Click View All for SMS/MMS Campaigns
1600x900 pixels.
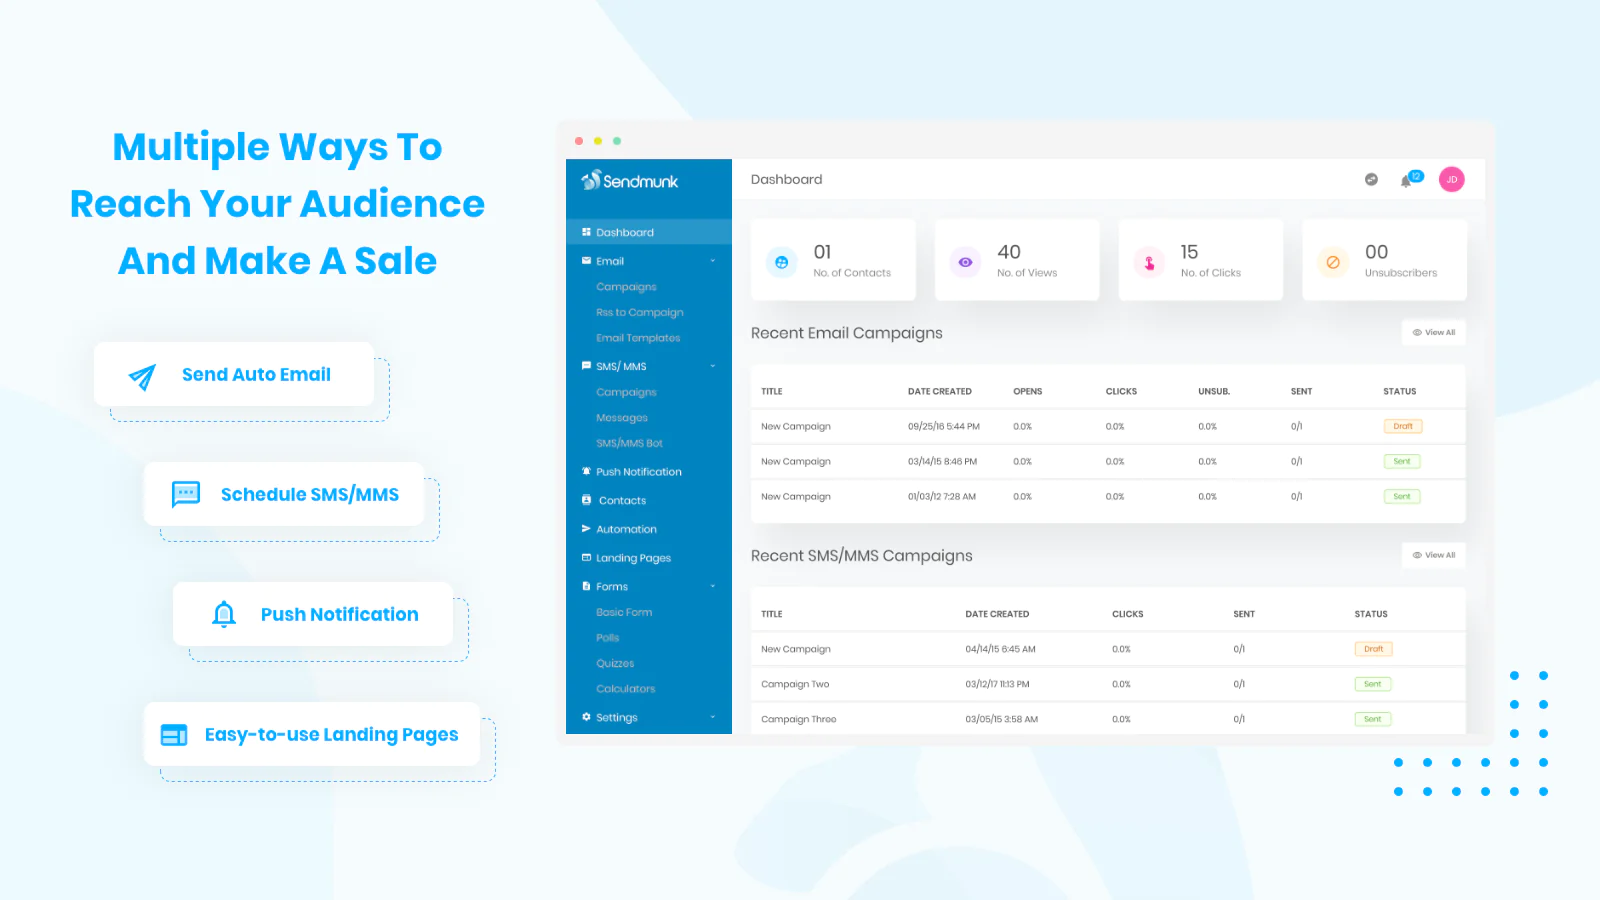1433,555
